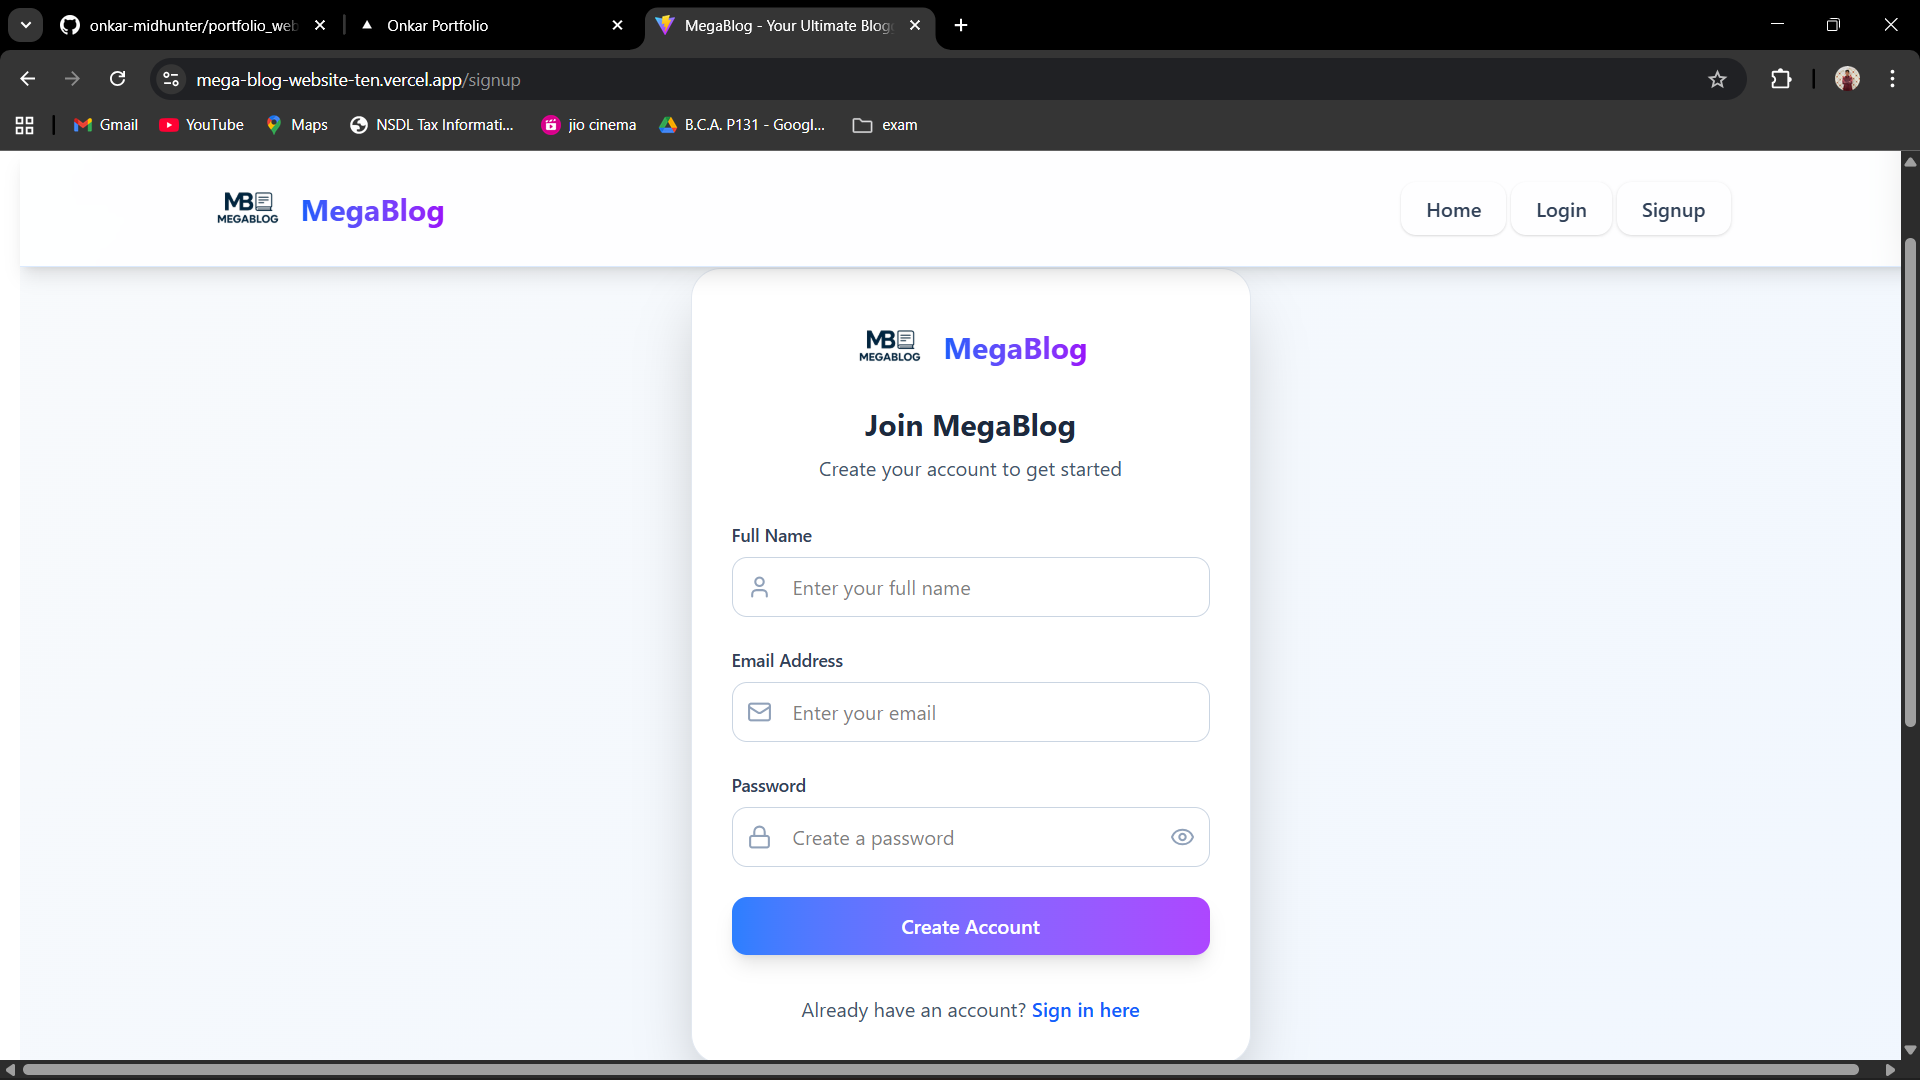
Task: Click the horizontal scrollbar at bottom
Action: click(940, 1070)
